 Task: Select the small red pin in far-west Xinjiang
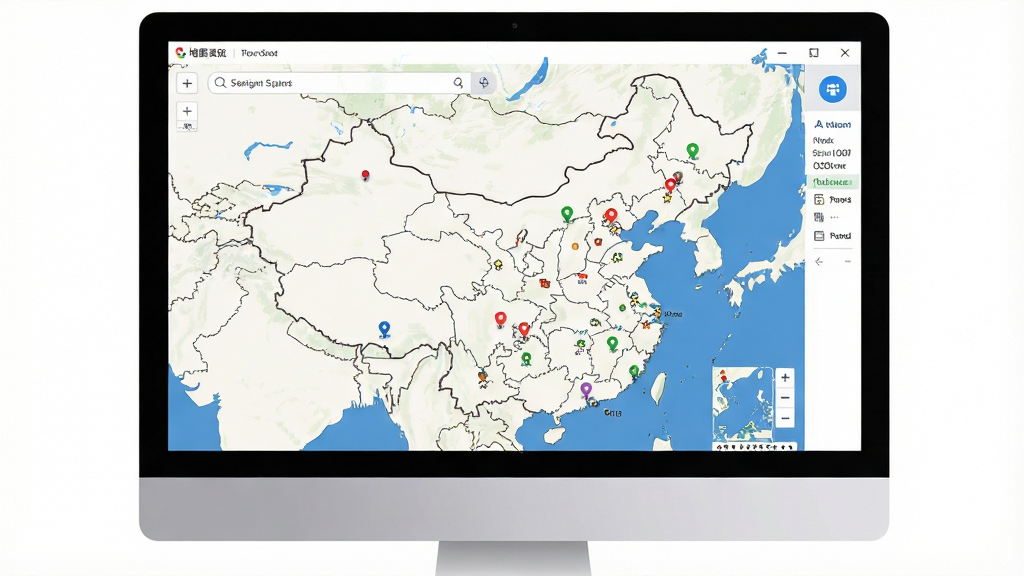click(x=366, y=175)
